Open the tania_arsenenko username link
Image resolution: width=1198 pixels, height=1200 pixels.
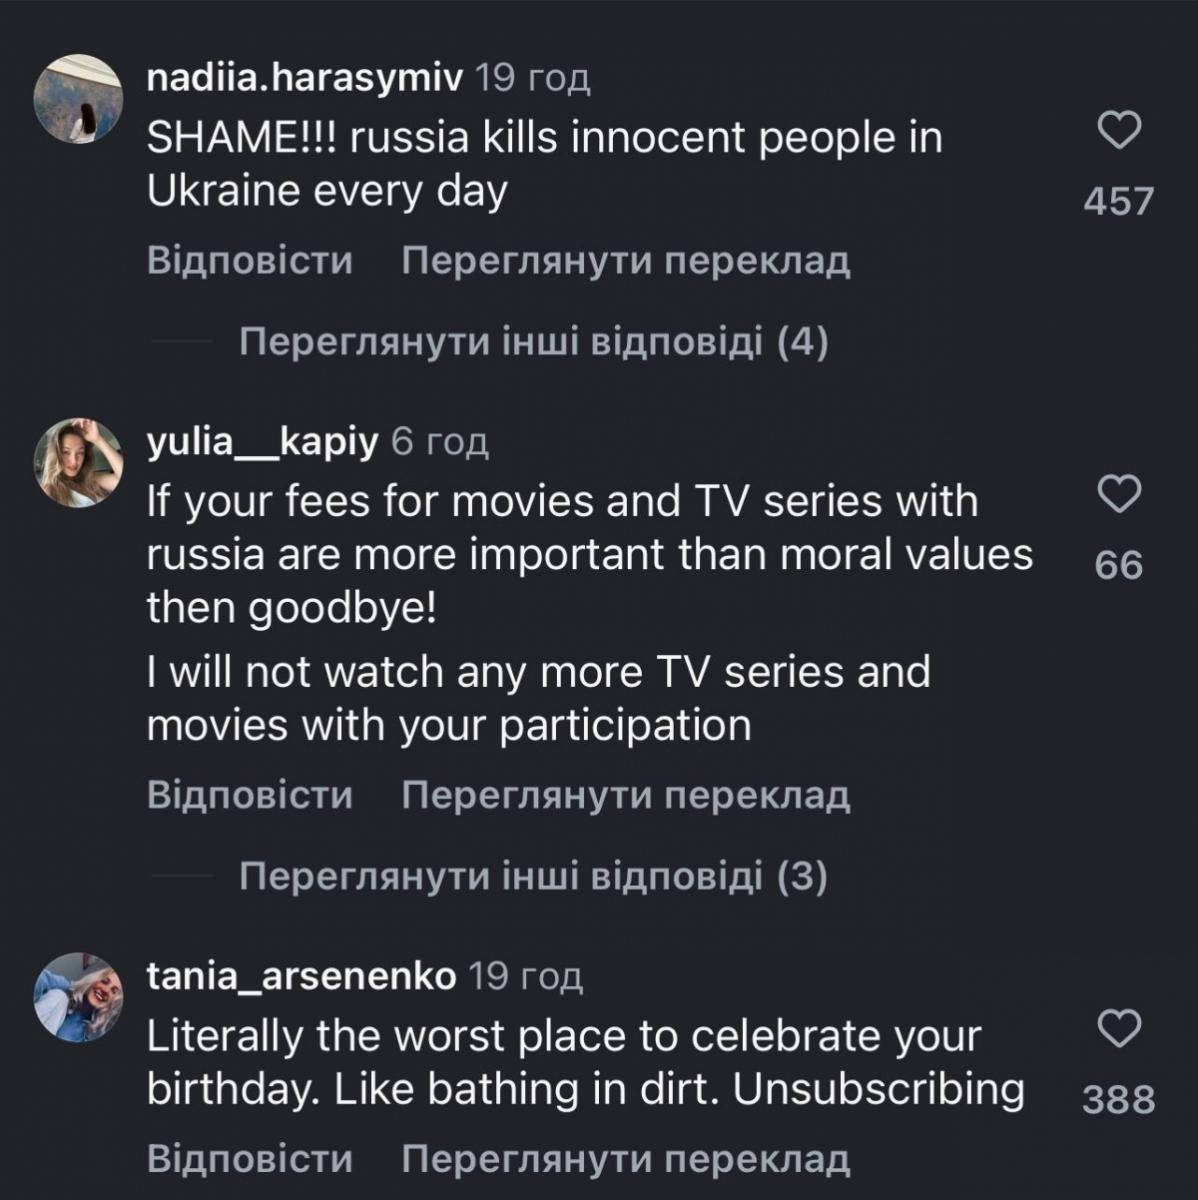pyautogui.click(x=302, y=976)
